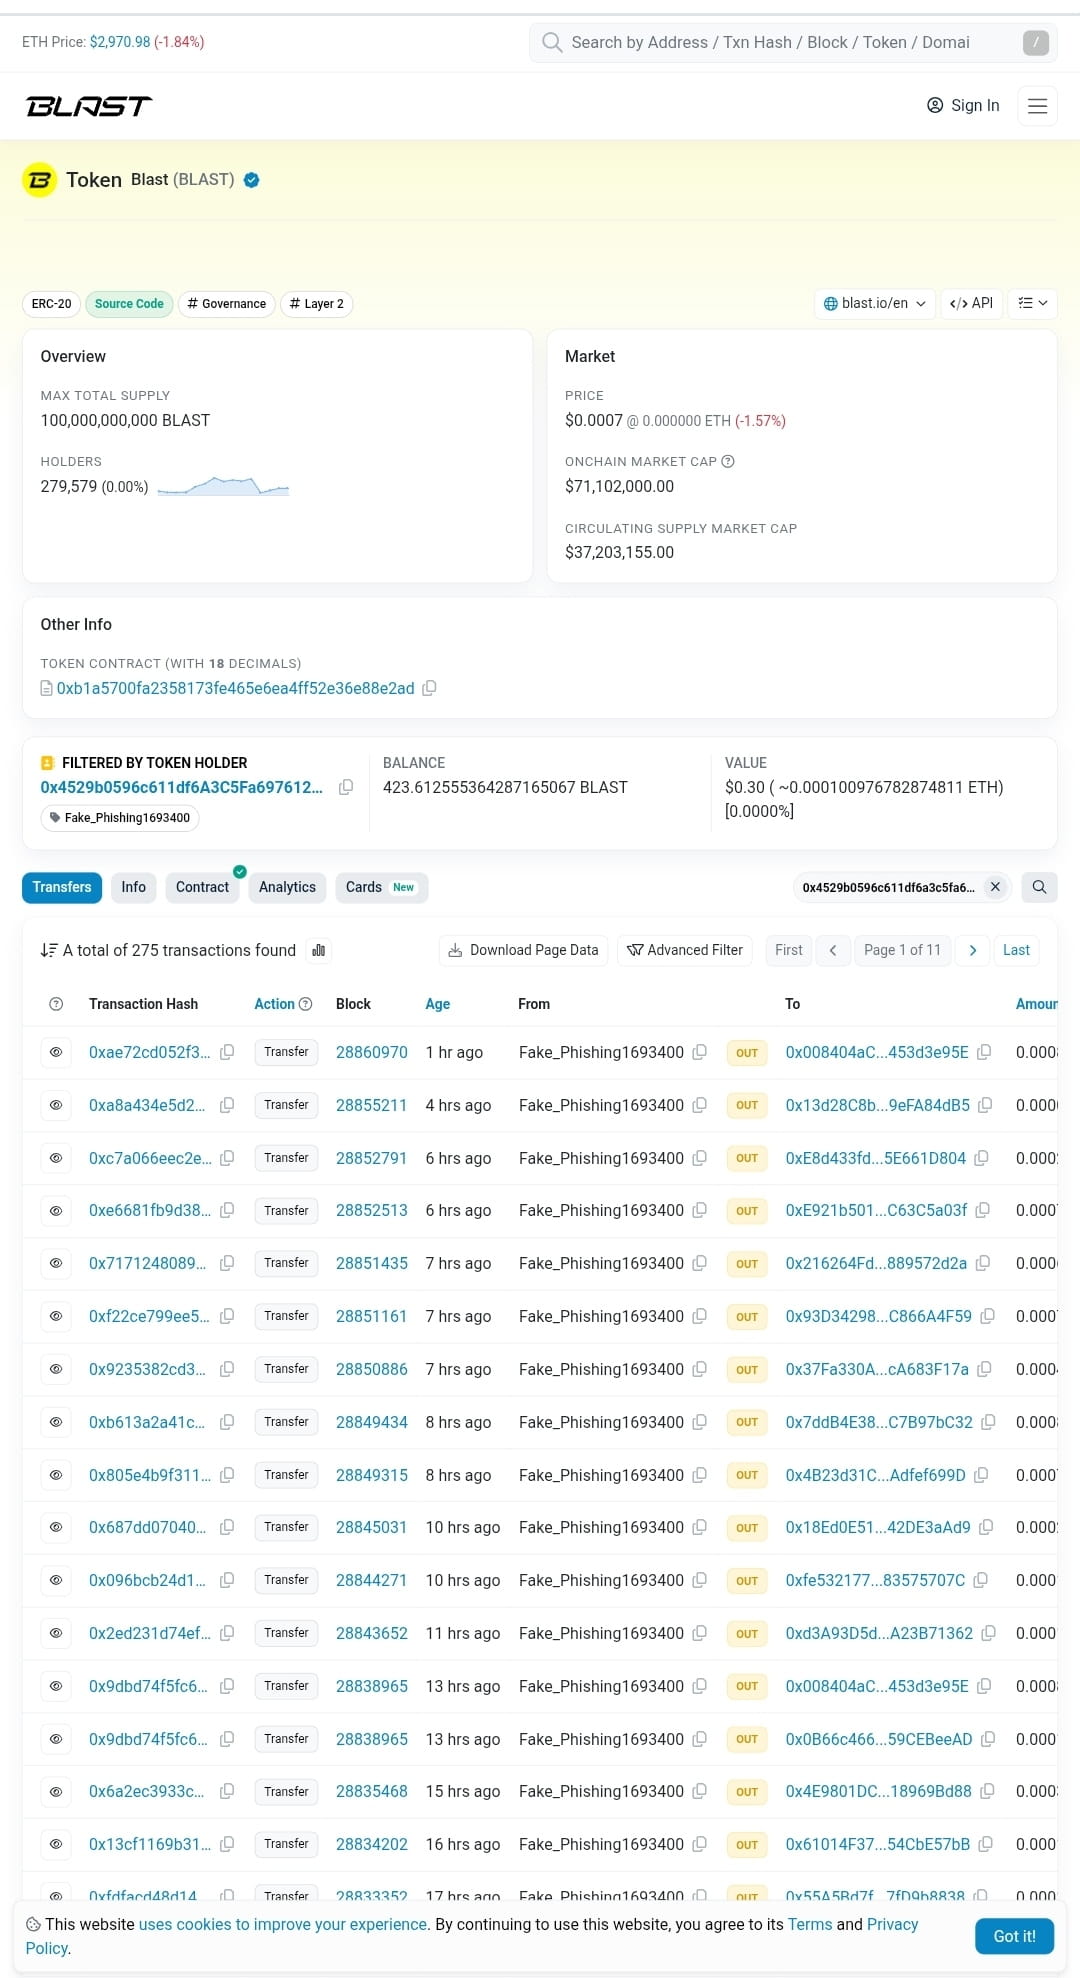The height and width of the screenshot is (1978, 1080).
Task: Jump to the Last page
Action: [x=1016, y=950]
